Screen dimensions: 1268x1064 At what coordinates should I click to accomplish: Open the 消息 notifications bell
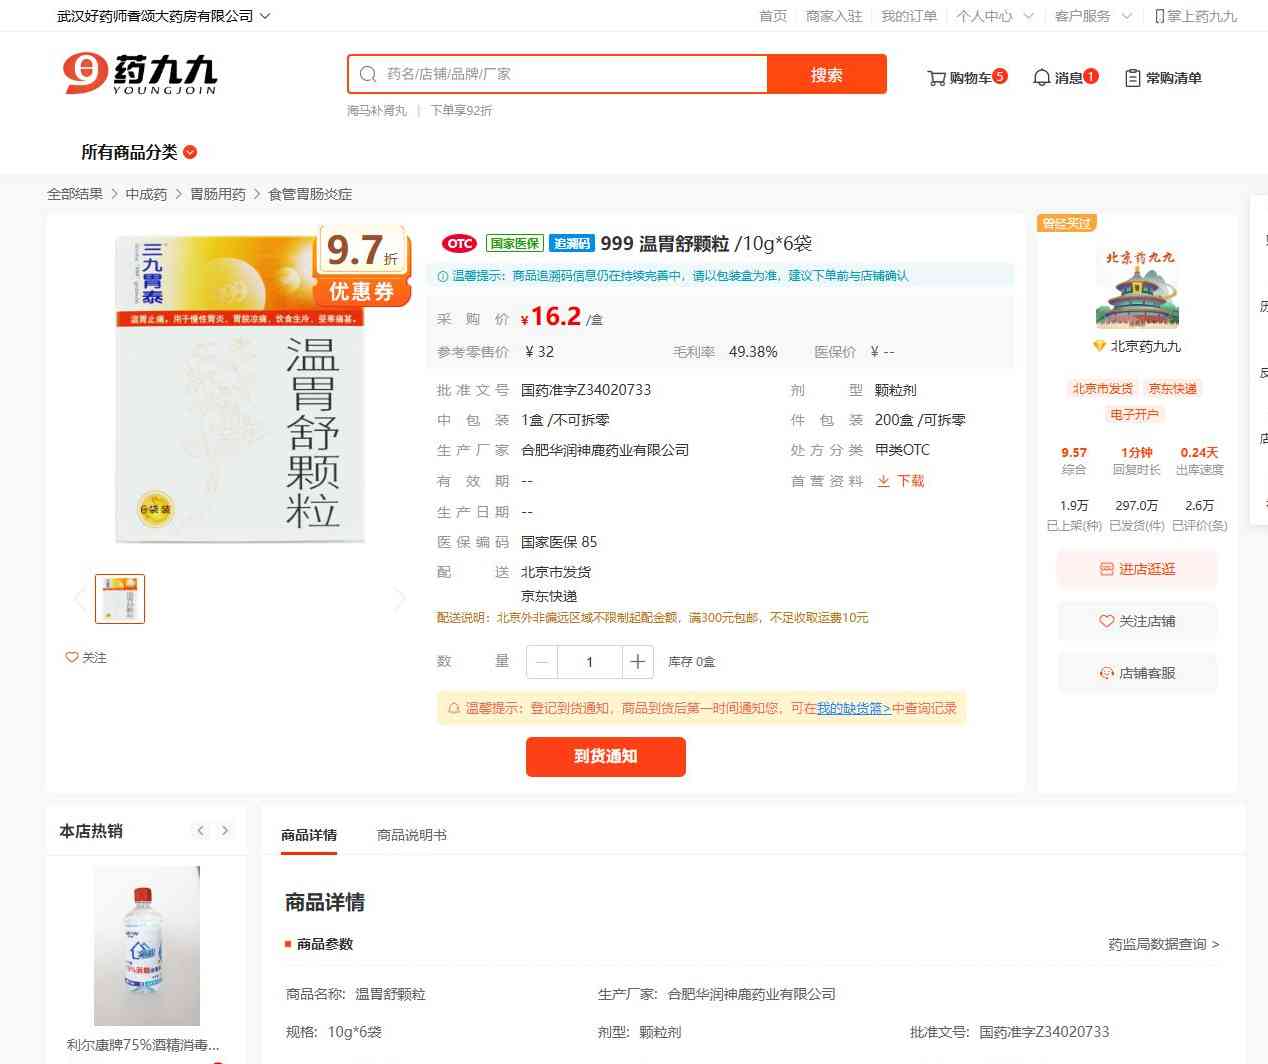click(1064, 77)
